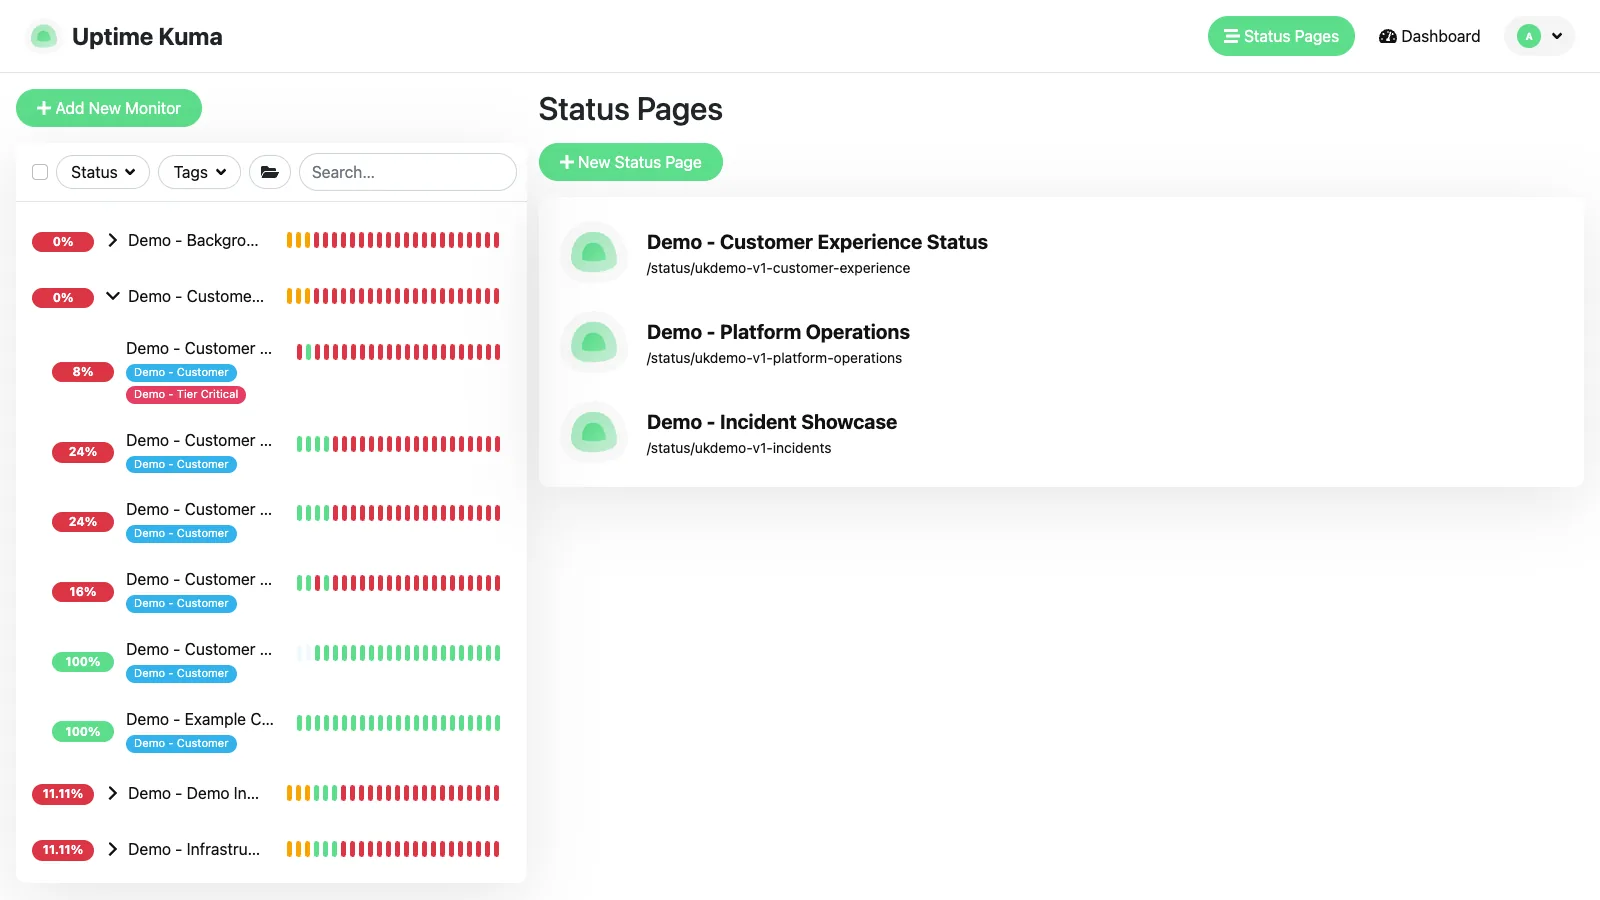
Task: Open the folder filter icon button
Action: [x=270, y=172]
